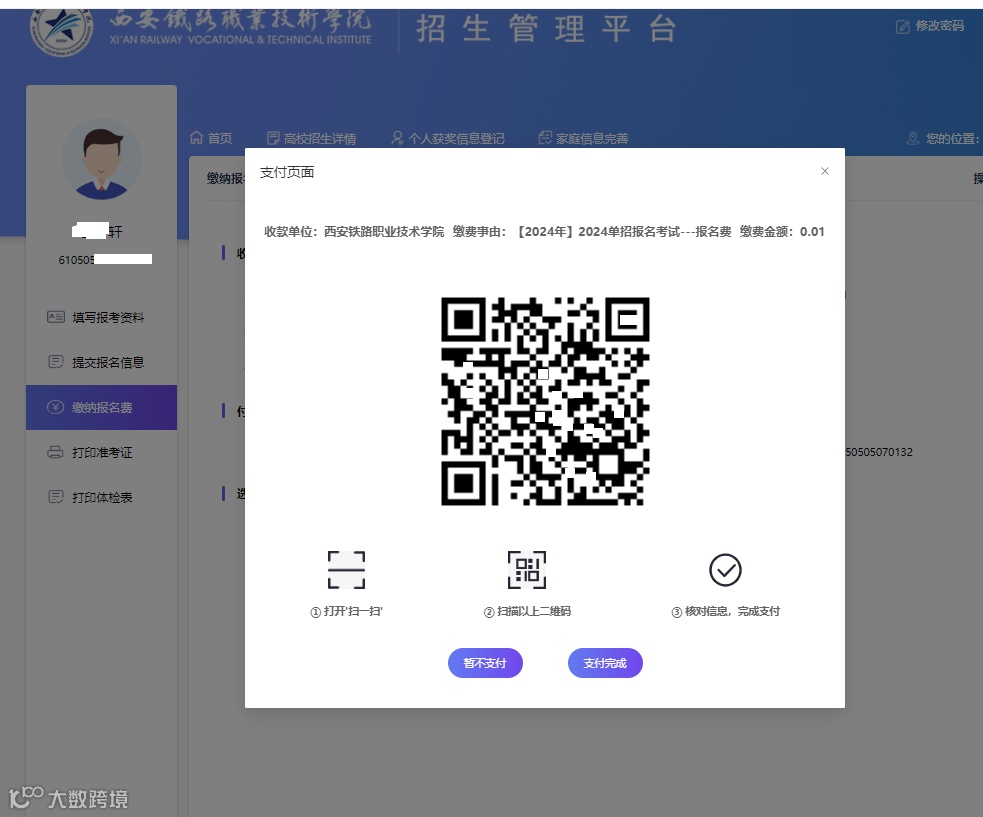The height and width of the screenshot is (817, 983).
Task: Click the ID card icon beside 填写报考资料
Action: (x=56, y=317)
